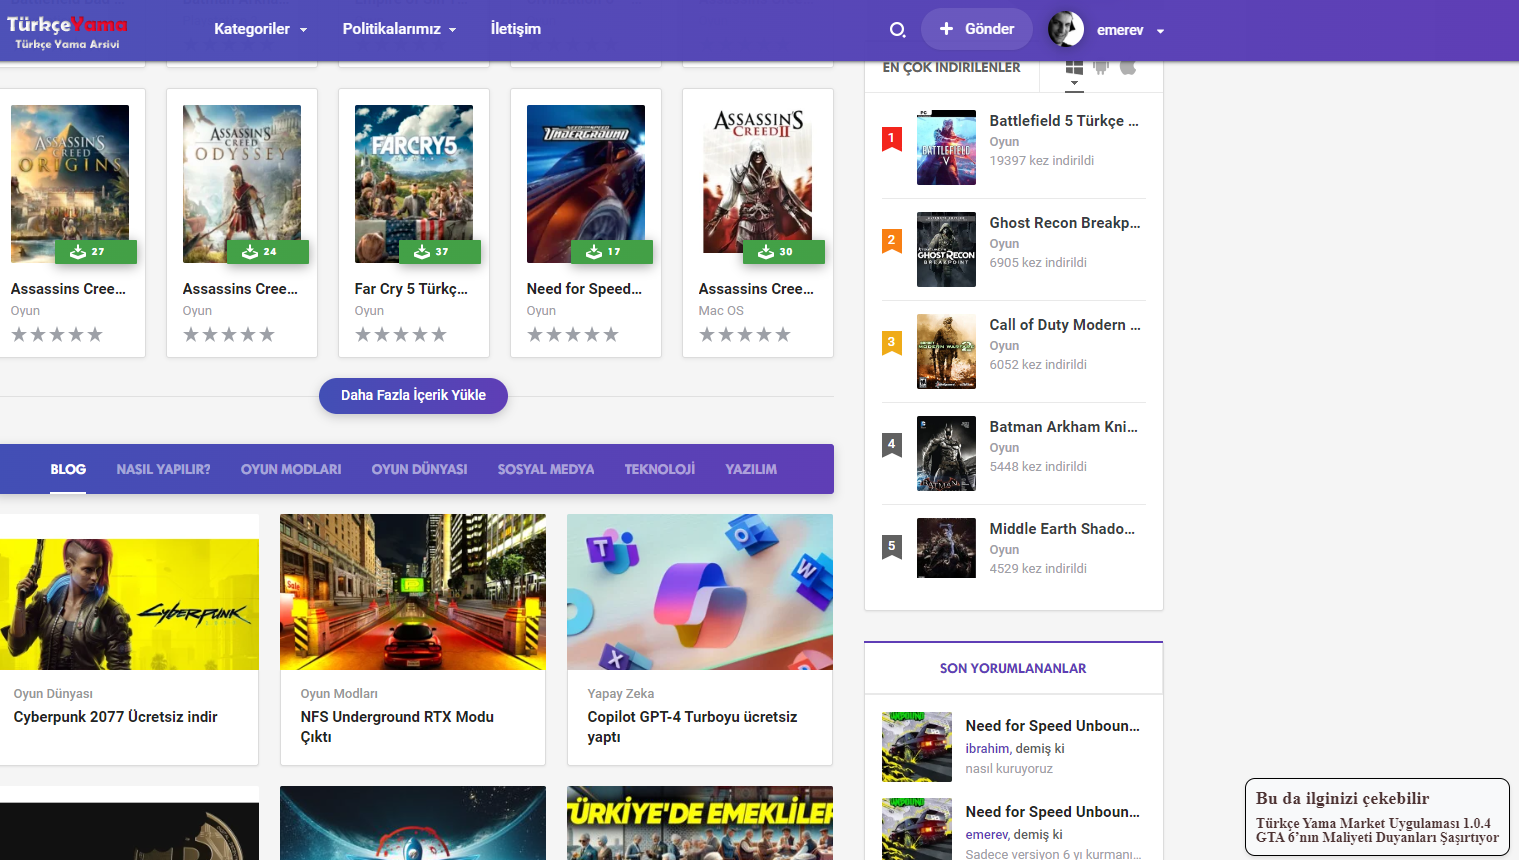
Task: Open the İletişim page
Action: click(x=516, y=29)
